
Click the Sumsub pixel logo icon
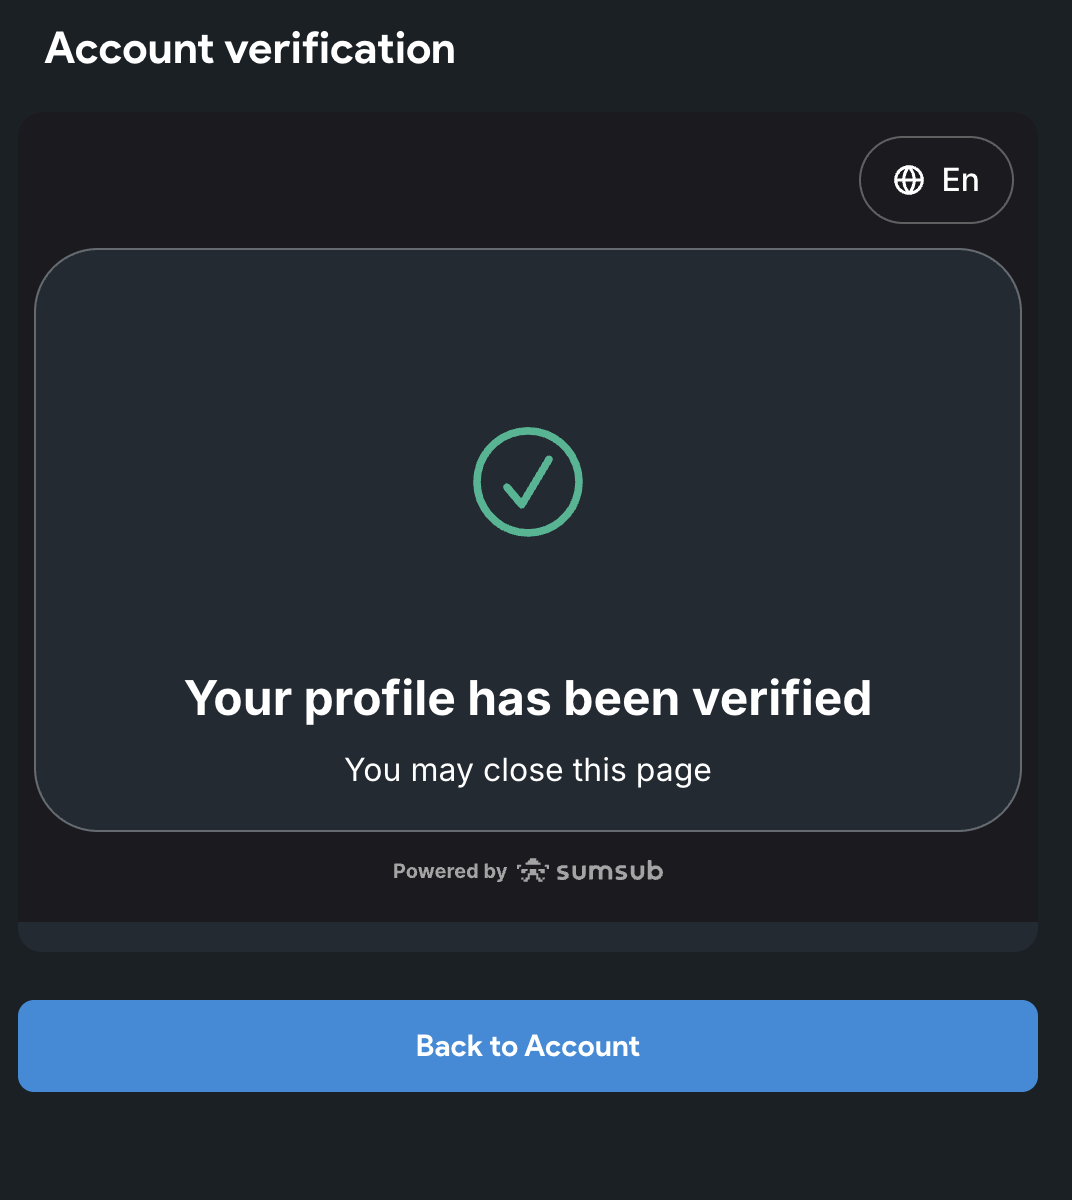point(533,871)
